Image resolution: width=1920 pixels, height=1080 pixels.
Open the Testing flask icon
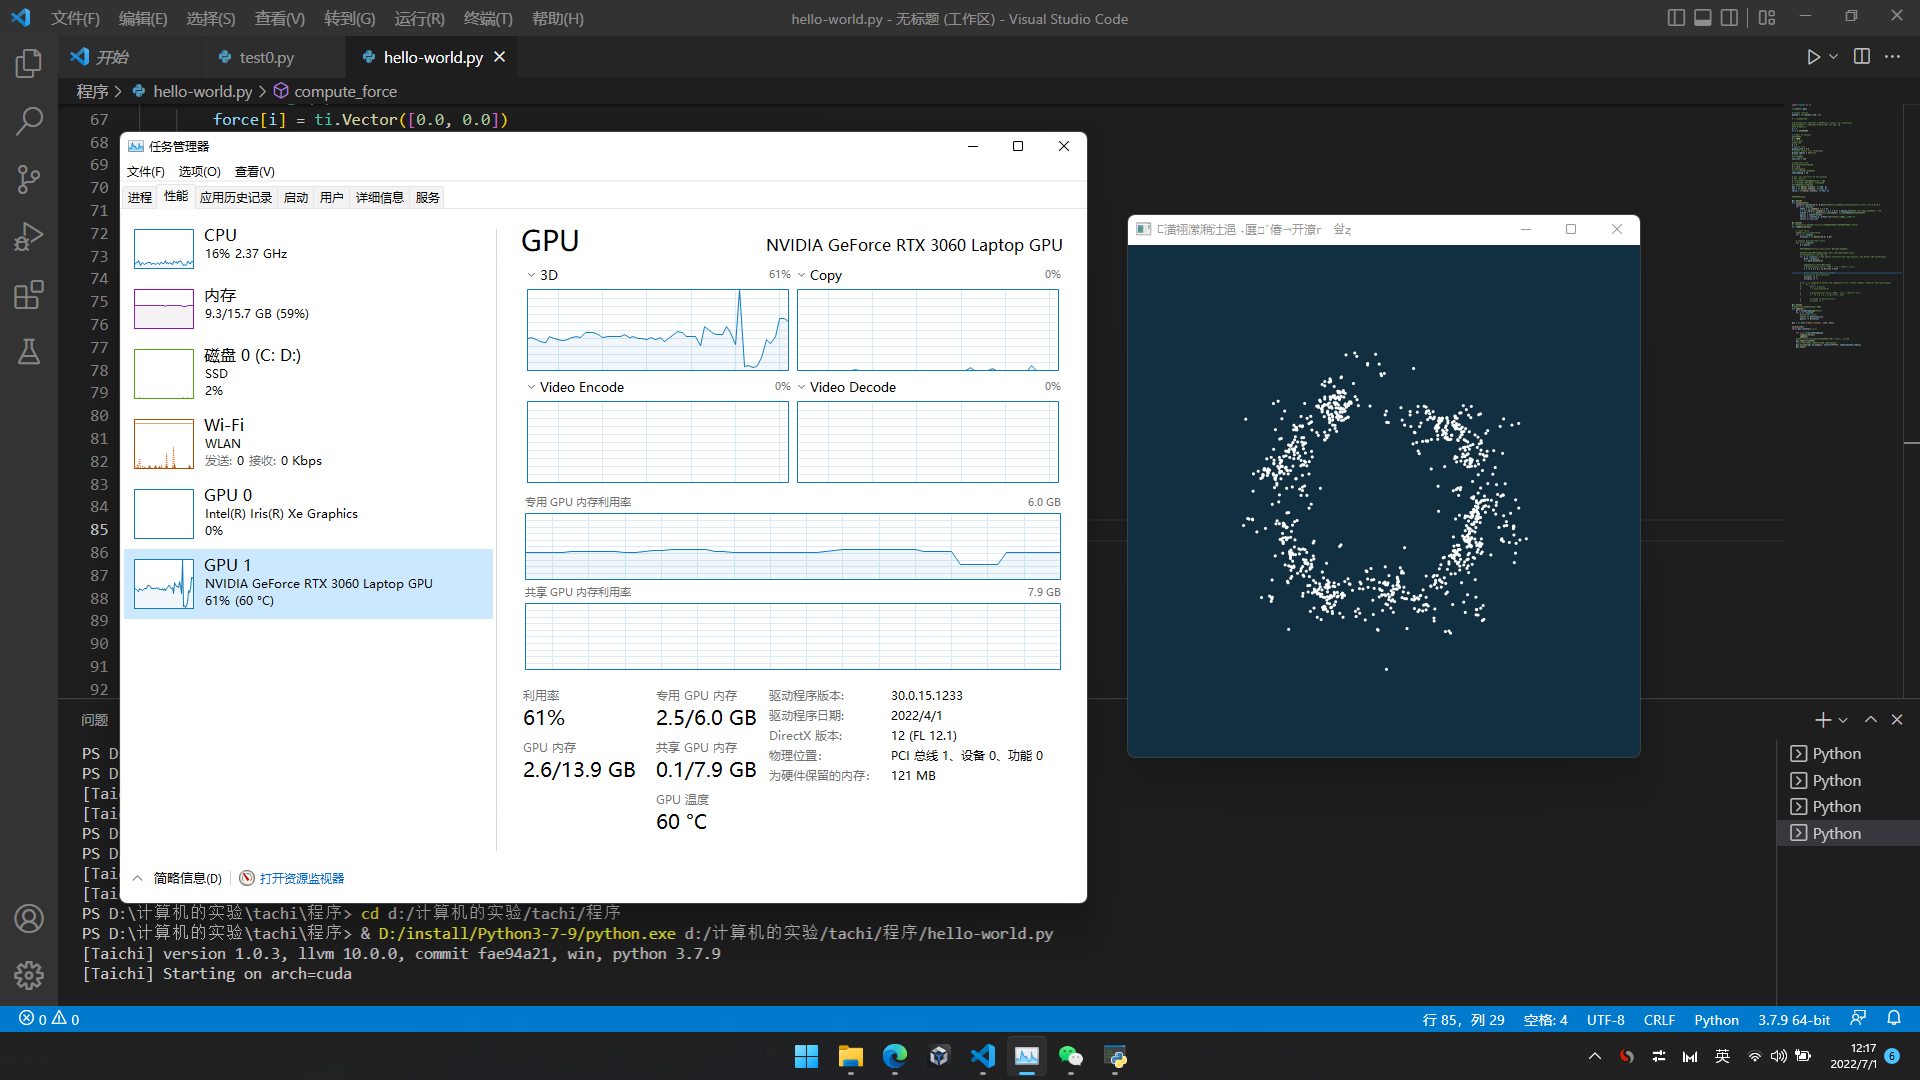tap(29, 352)
